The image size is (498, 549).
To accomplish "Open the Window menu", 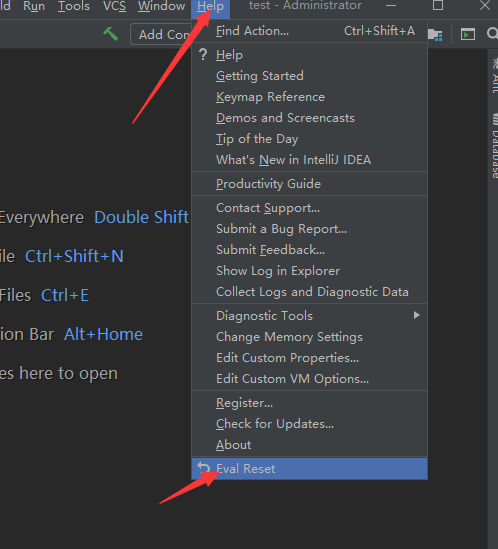I will [161, 6].
